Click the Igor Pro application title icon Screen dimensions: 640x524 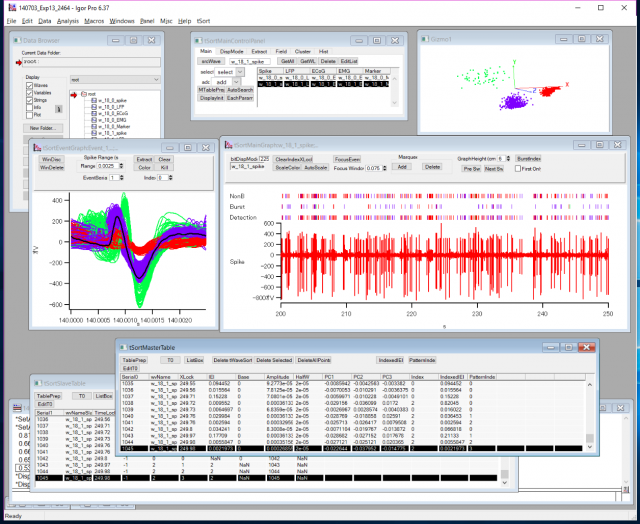coord(8,7)
